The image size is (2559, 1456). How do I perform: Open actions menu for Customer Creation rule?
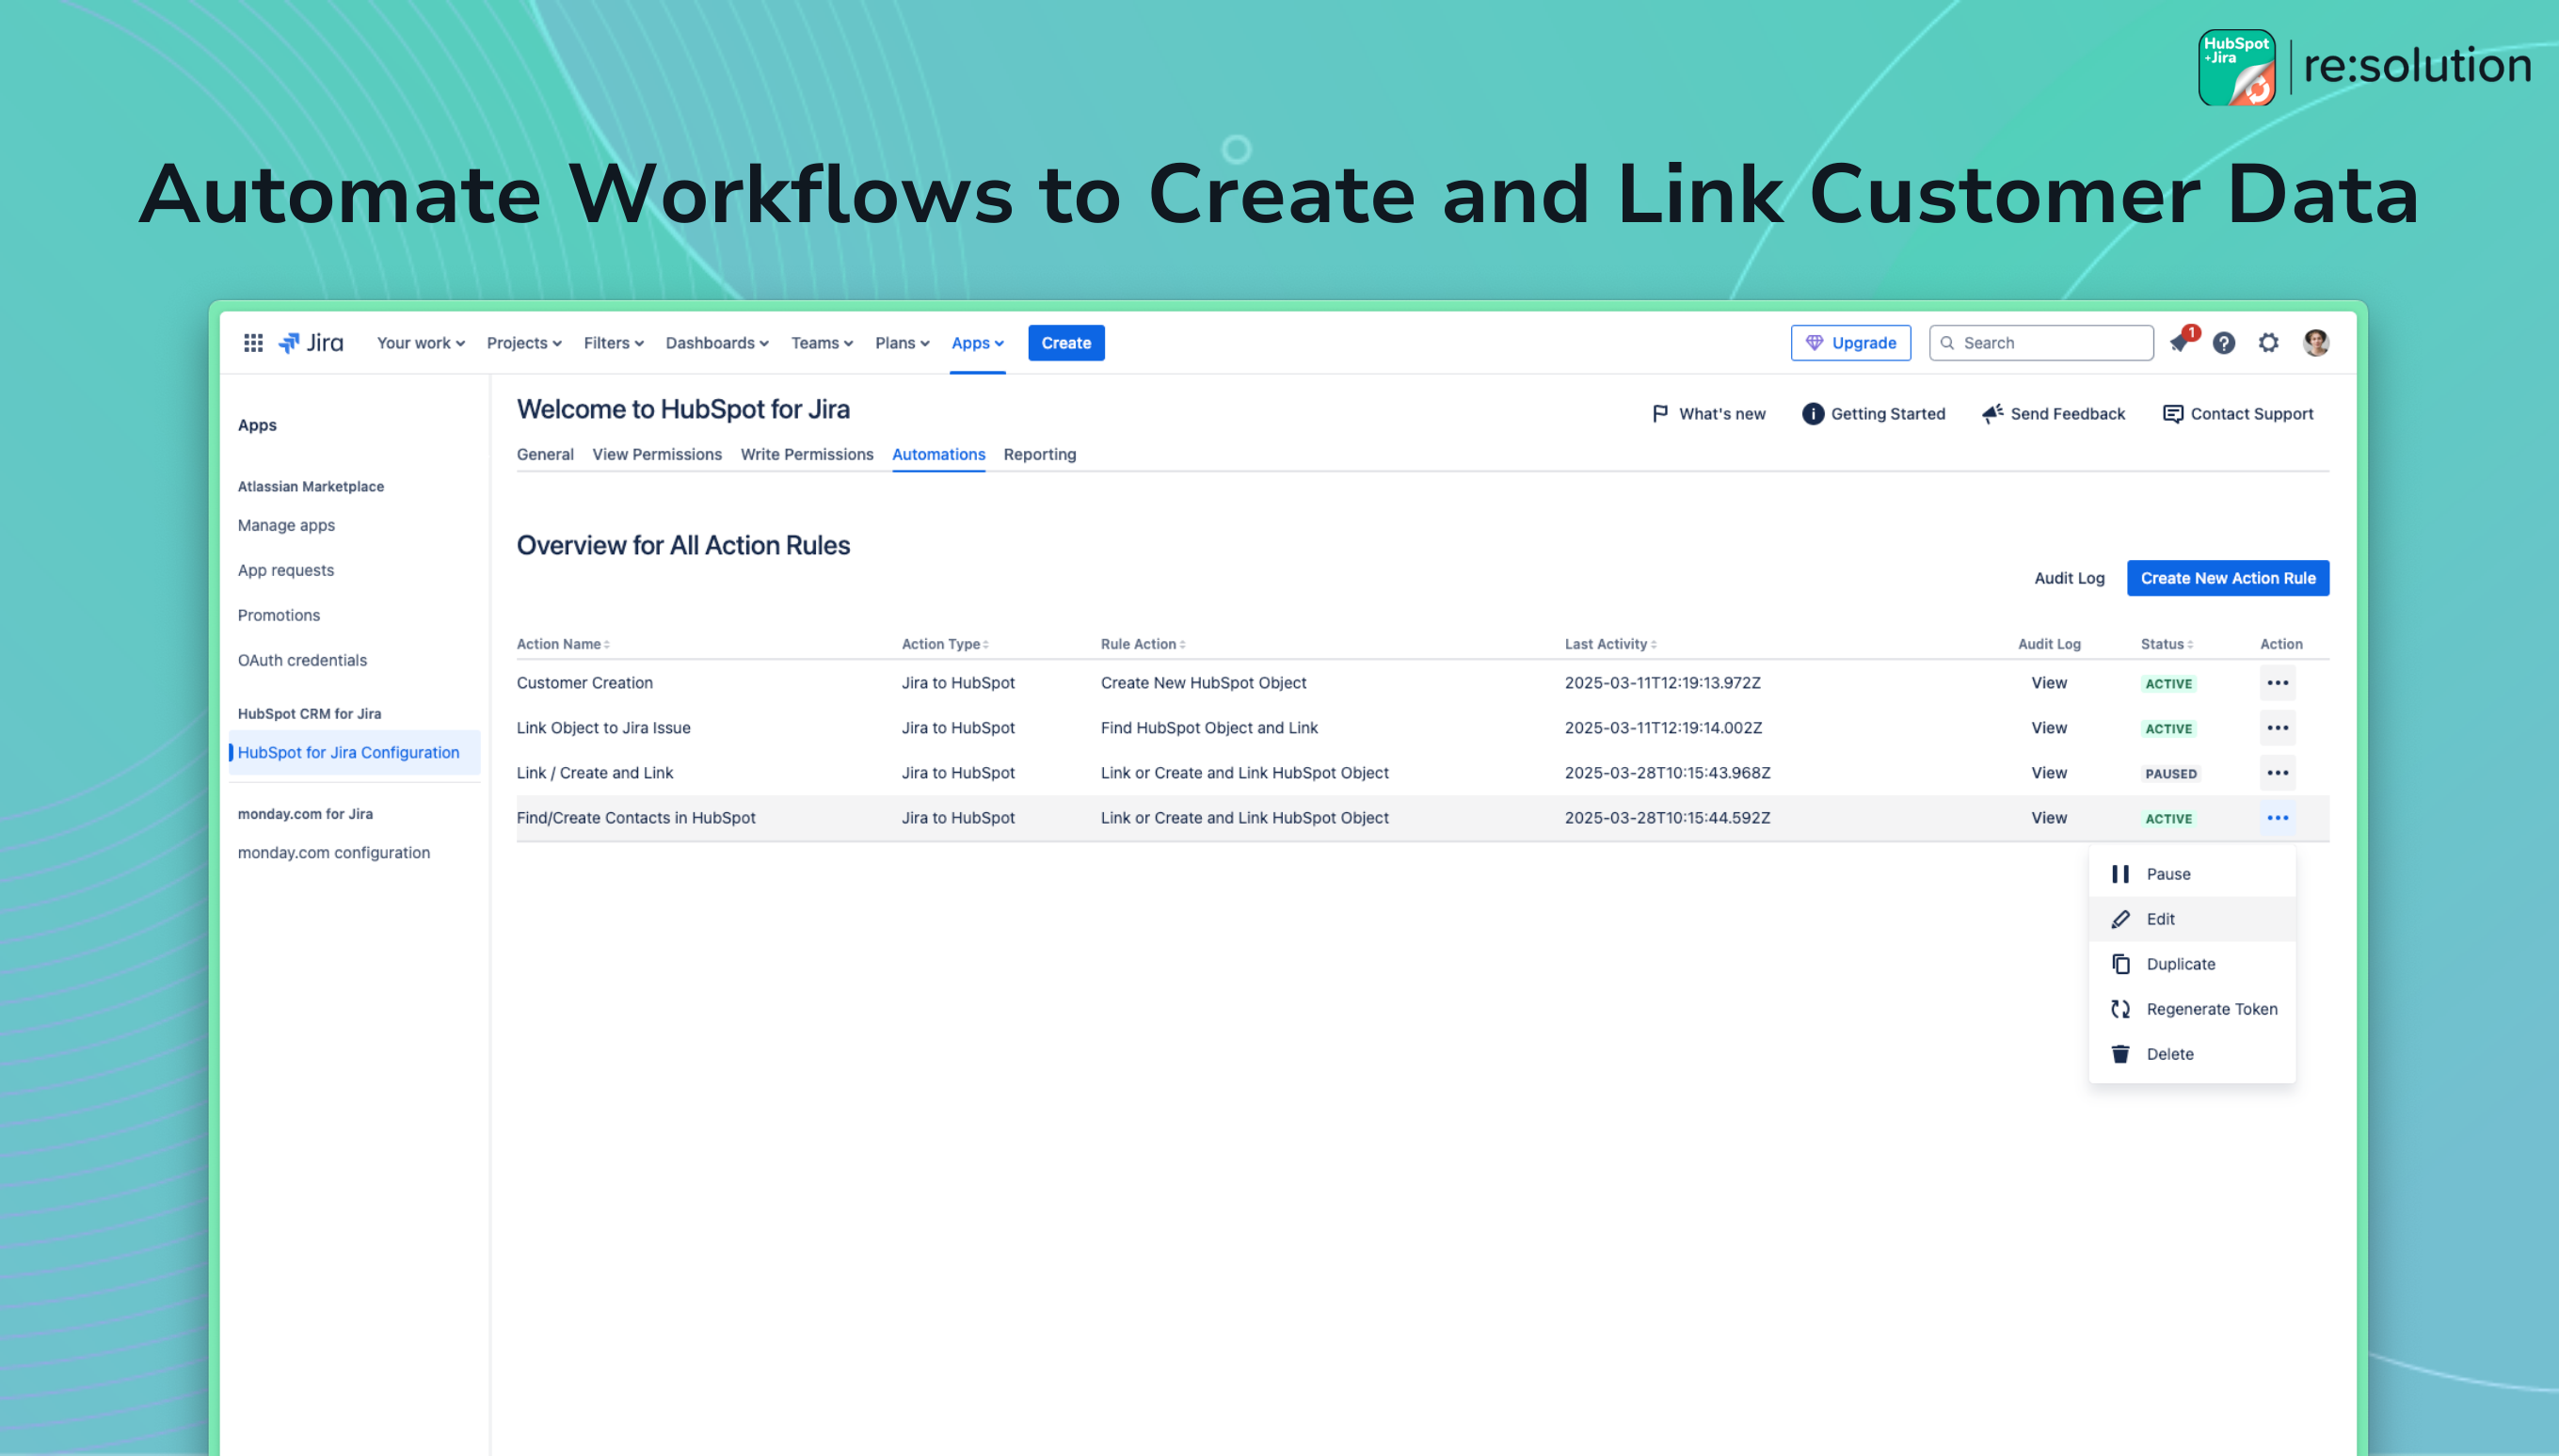(x=2277, y=683)
